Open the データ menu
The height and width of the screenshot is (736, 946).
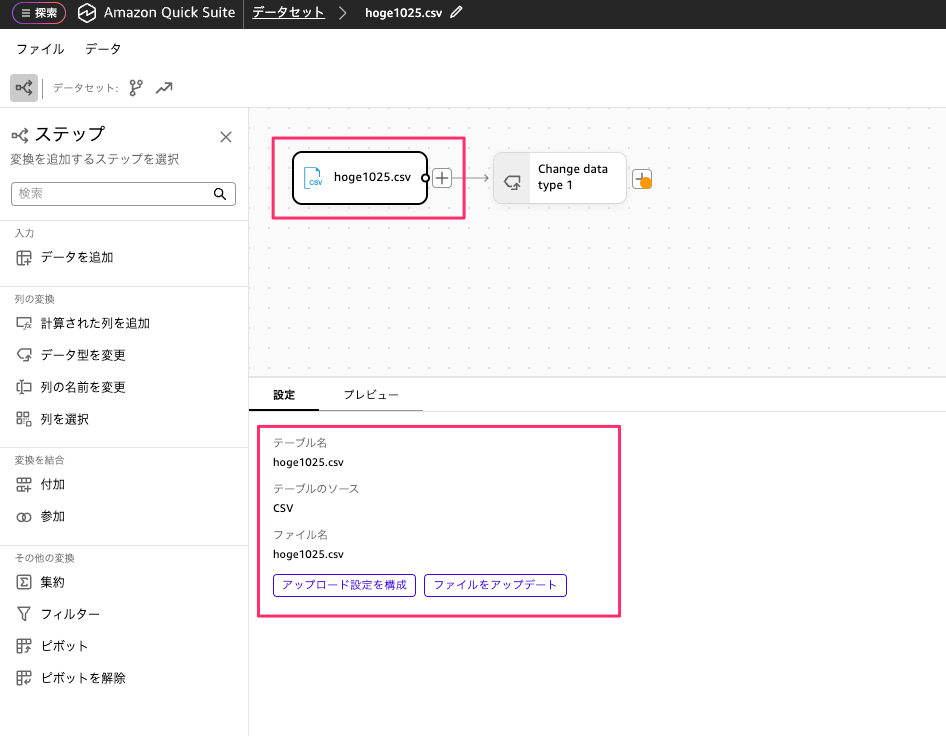[103, 49]
